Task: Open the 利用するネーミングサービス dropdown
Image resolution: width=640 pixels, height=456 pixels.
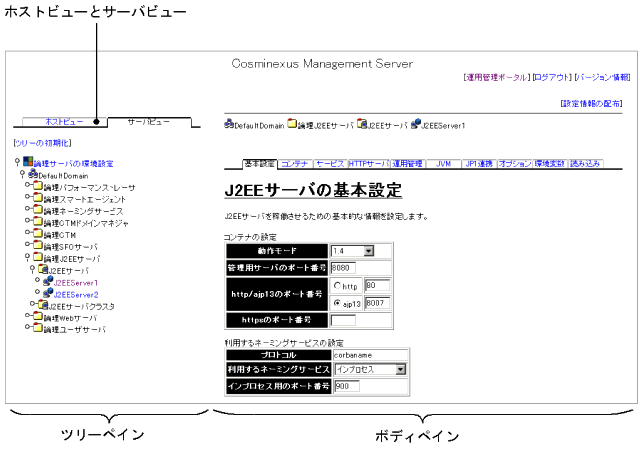Action: (371, 369)
